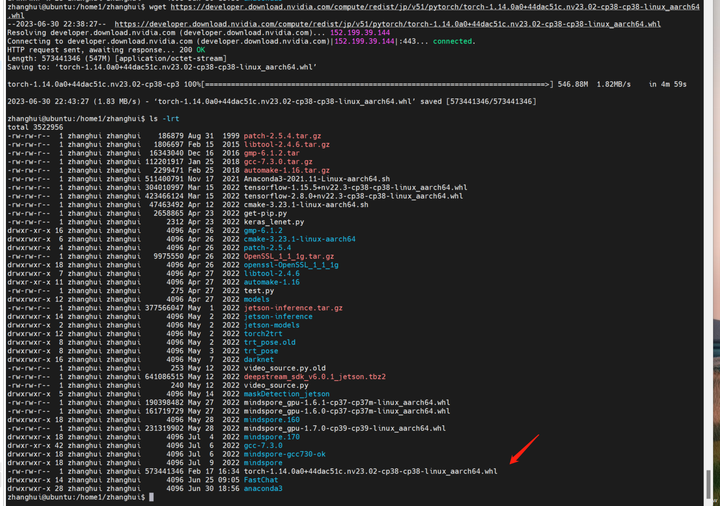The width and height of the screenshot is (720, 506).
Task: Select torch-1.14.0a0 wheel name in ls listing
Action: point(370,472)
